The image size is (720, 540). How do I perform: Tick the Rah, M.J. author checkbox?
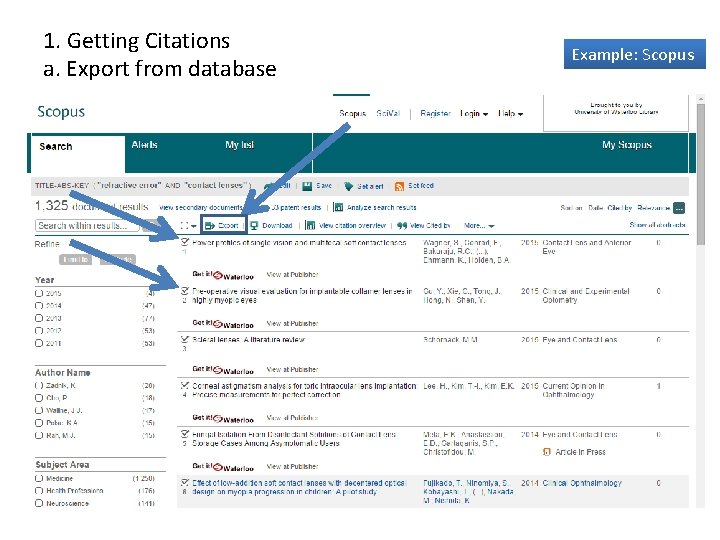tap(39, 436)
